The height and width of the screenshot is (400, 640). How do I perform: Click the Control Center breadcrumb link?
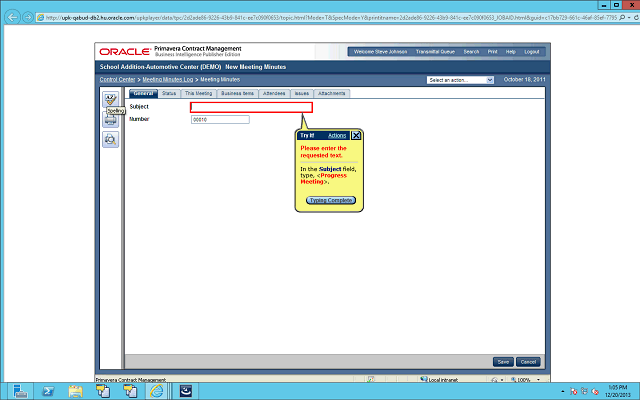[117, 80]
